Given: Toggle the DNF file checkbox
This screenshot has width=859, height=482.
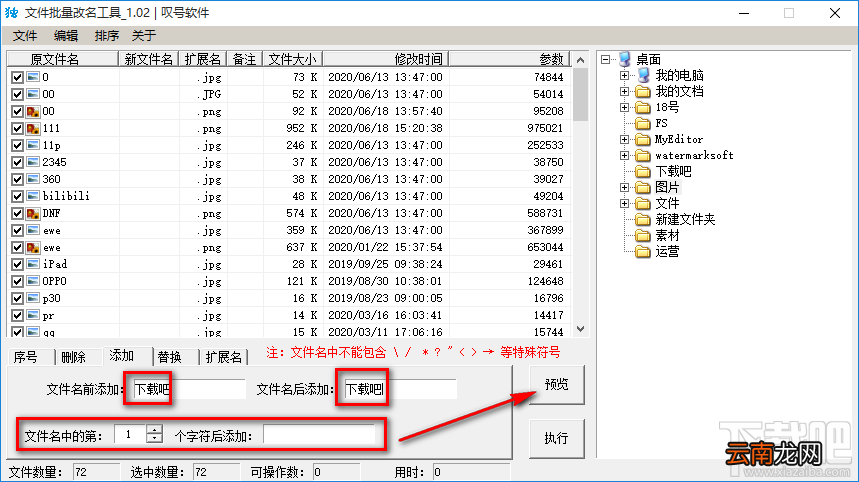Looking at the screenshot, I should point(17,213).
